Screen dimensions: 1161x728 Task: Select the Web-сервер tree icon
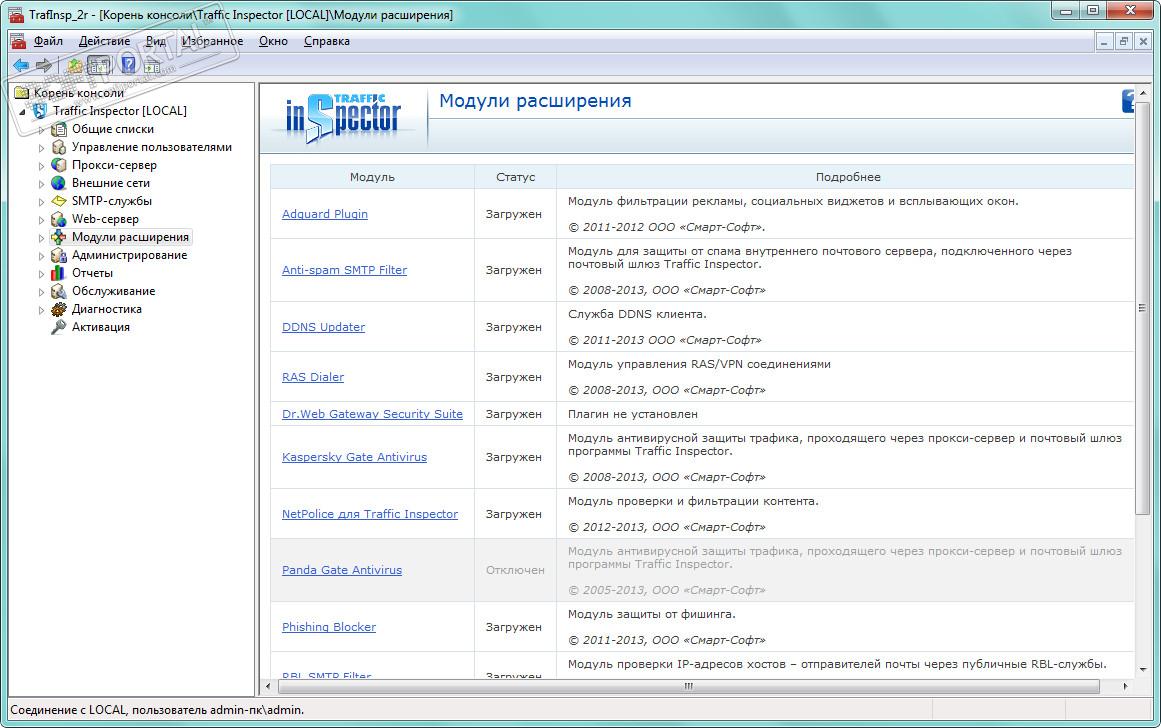[58, 219]
